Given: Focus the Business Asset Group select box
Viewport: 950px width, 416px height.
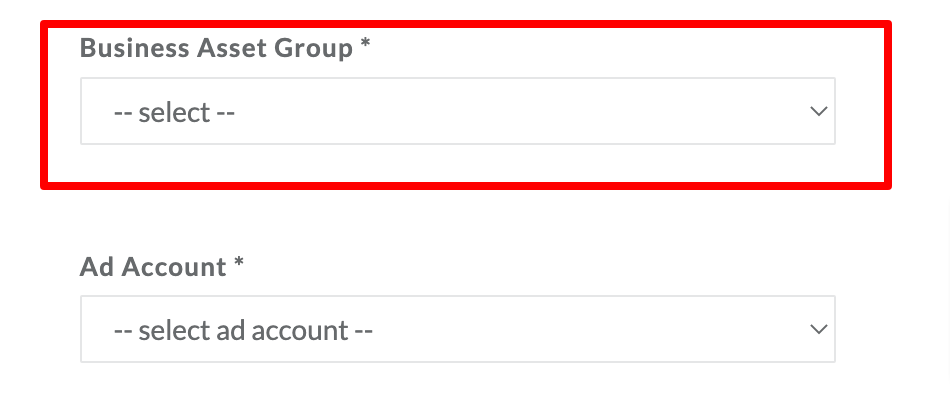Looking at the screenshot, I should point(458,111).
